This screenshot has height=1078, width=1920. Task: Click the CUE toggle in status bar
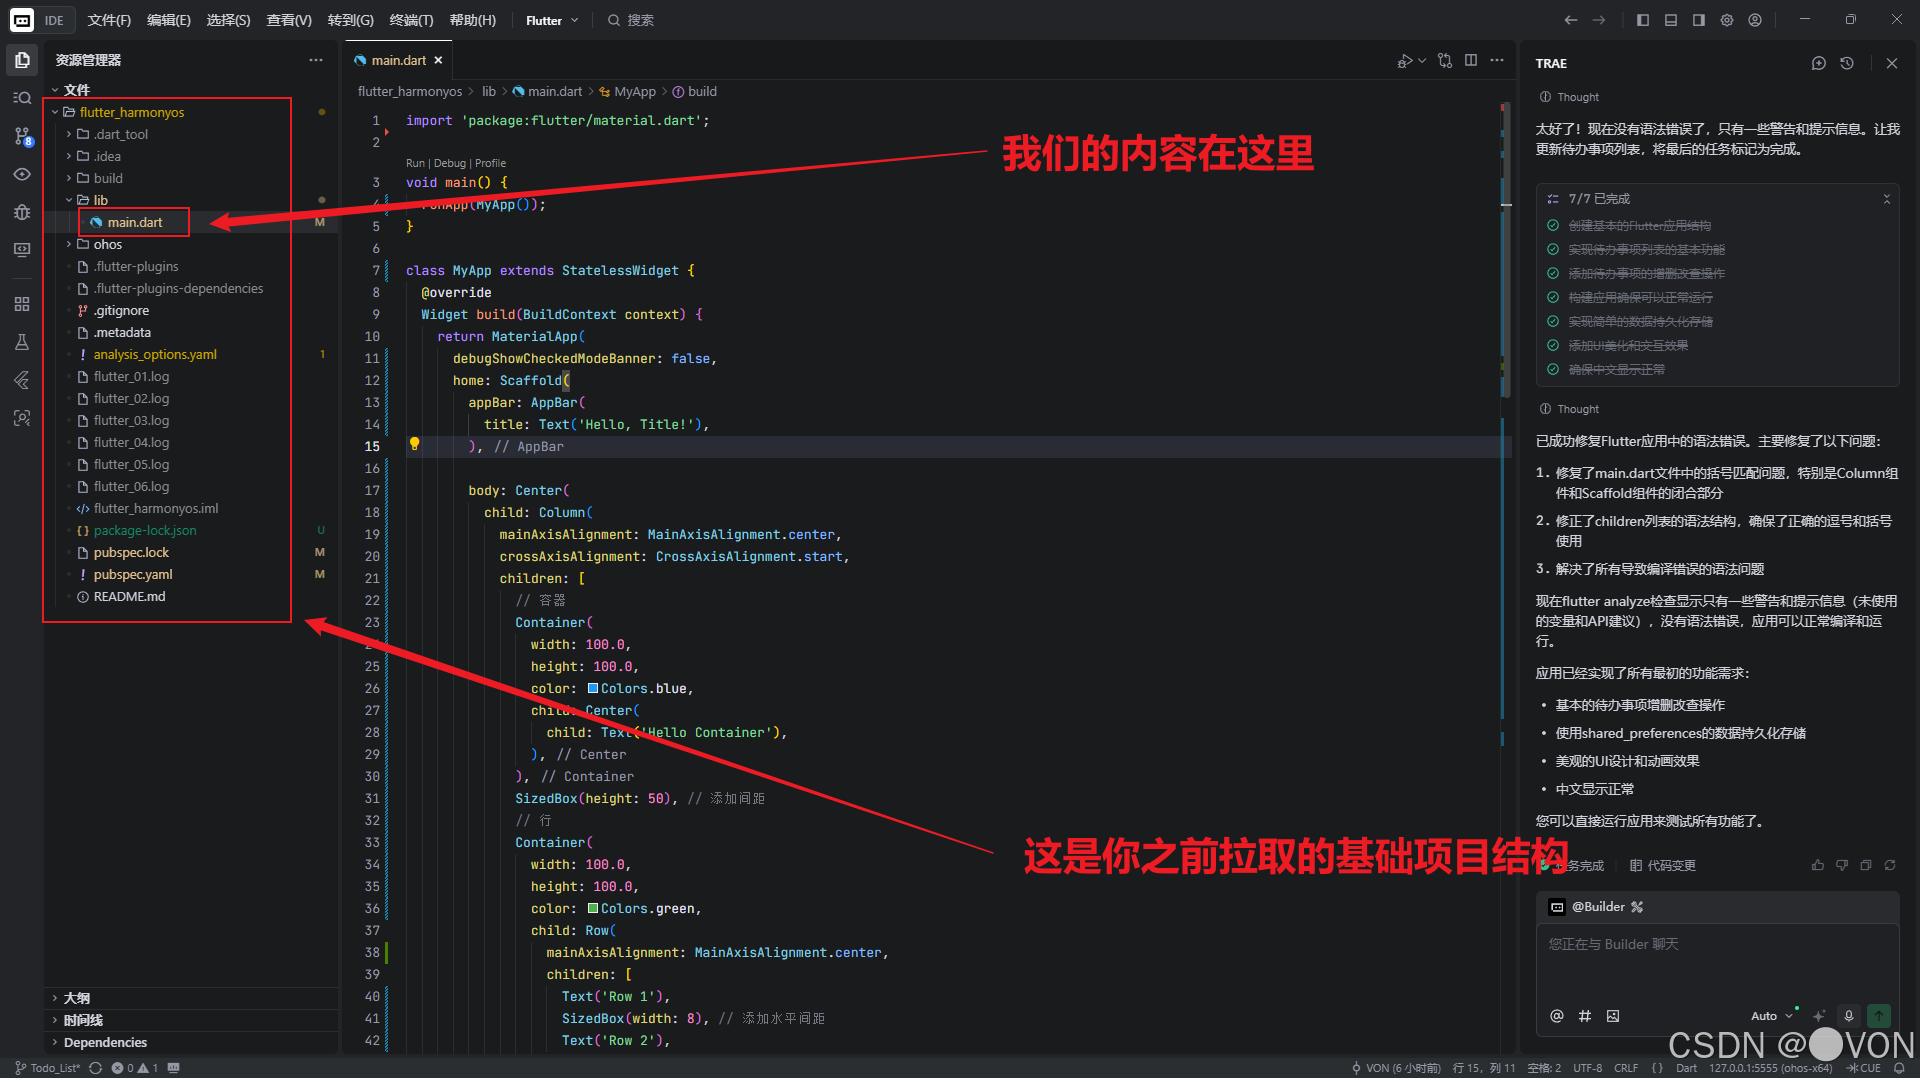[1864, 1068]
